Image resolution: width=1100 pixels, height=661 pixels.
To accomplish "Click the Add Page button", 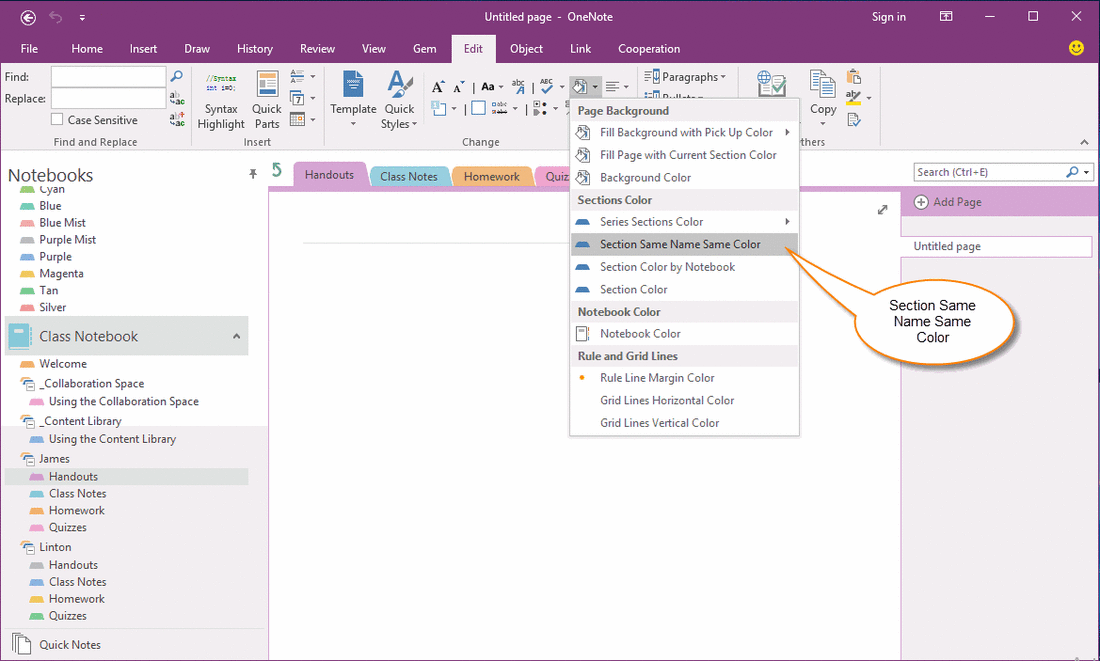I will point(947,202).
